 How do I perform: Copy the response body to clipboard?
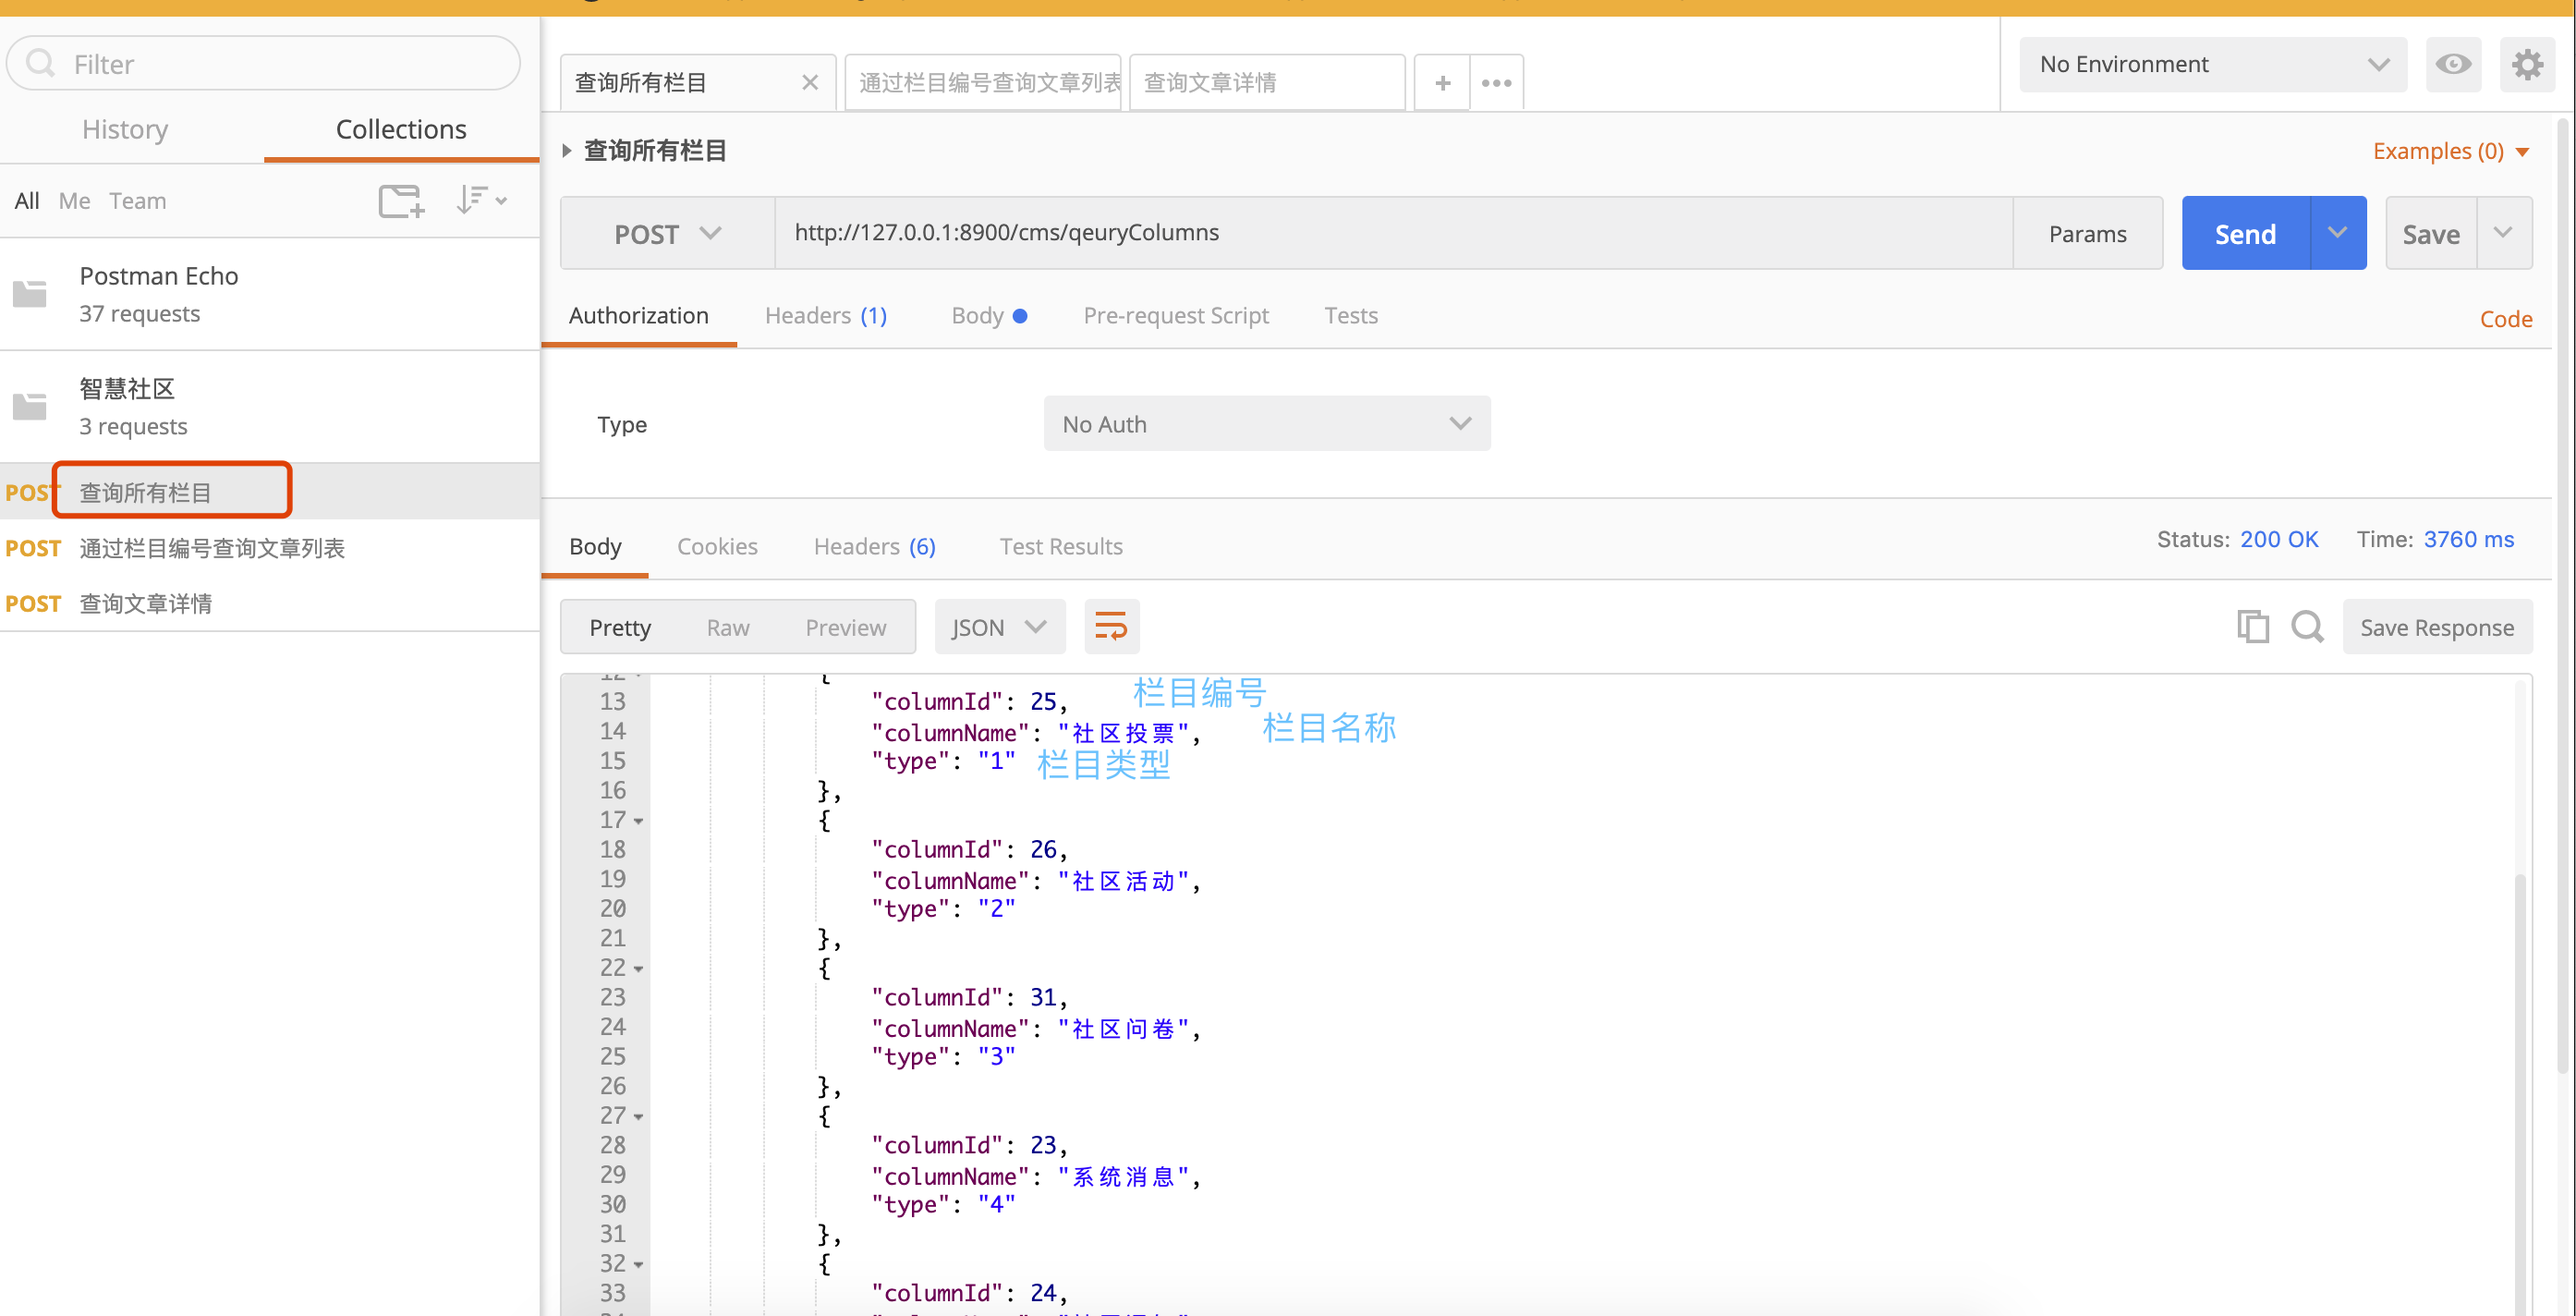(2252, 627)
